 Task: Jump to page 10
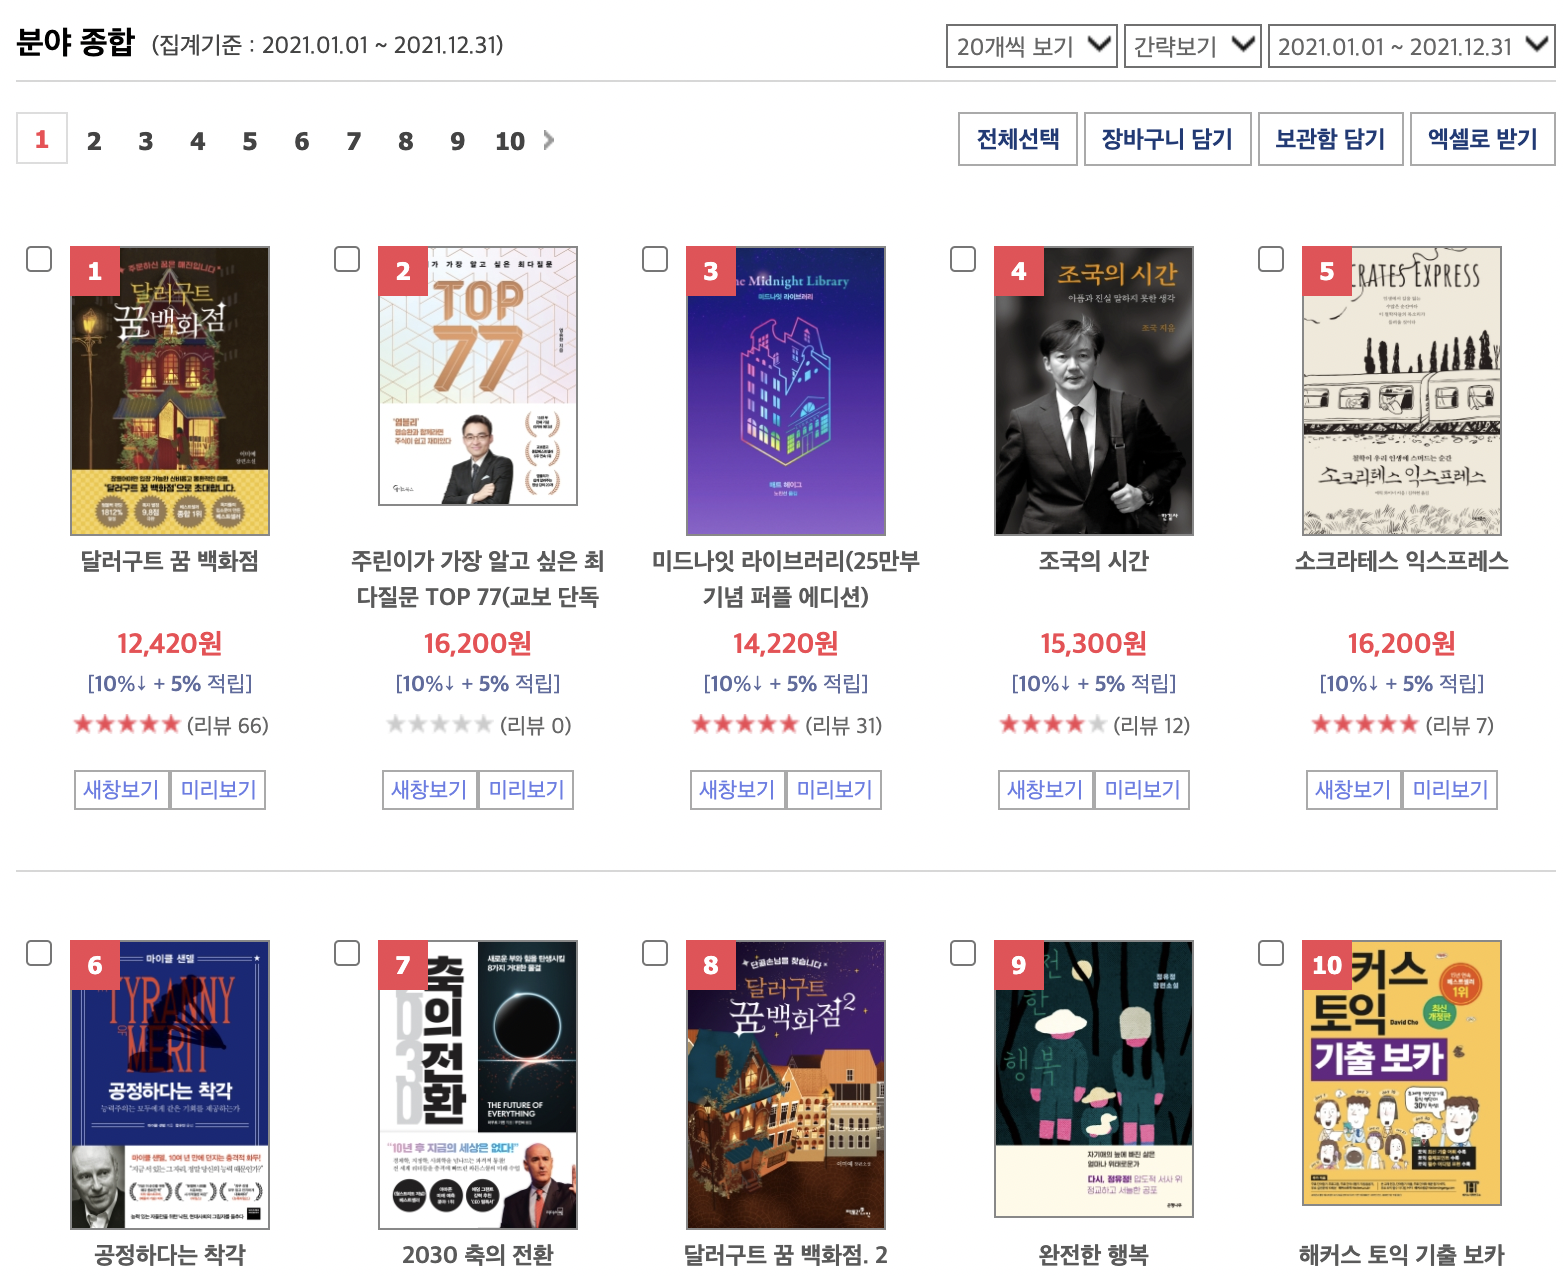(x=510, y=141)
